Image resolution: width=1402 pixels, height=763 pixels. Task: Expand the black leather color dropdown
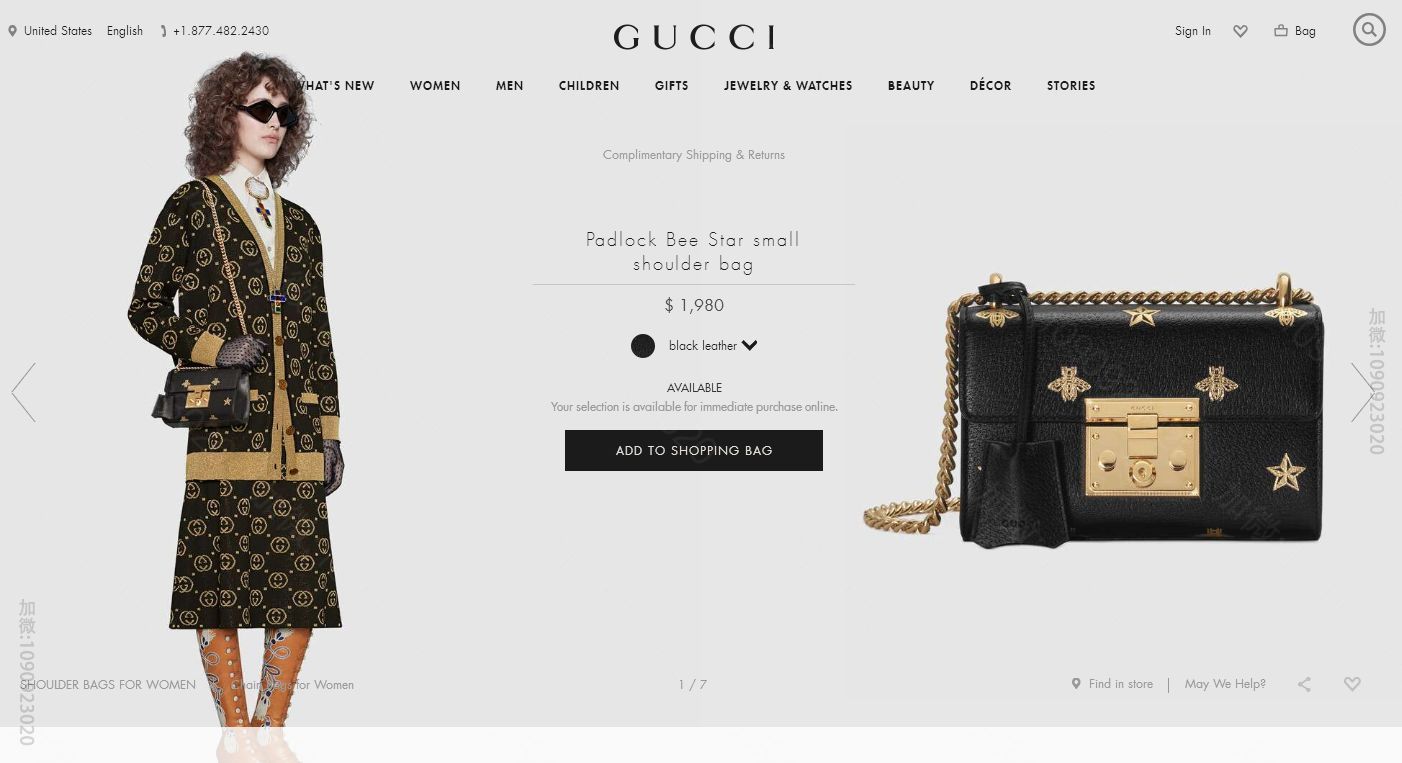[x=713, y=346]
